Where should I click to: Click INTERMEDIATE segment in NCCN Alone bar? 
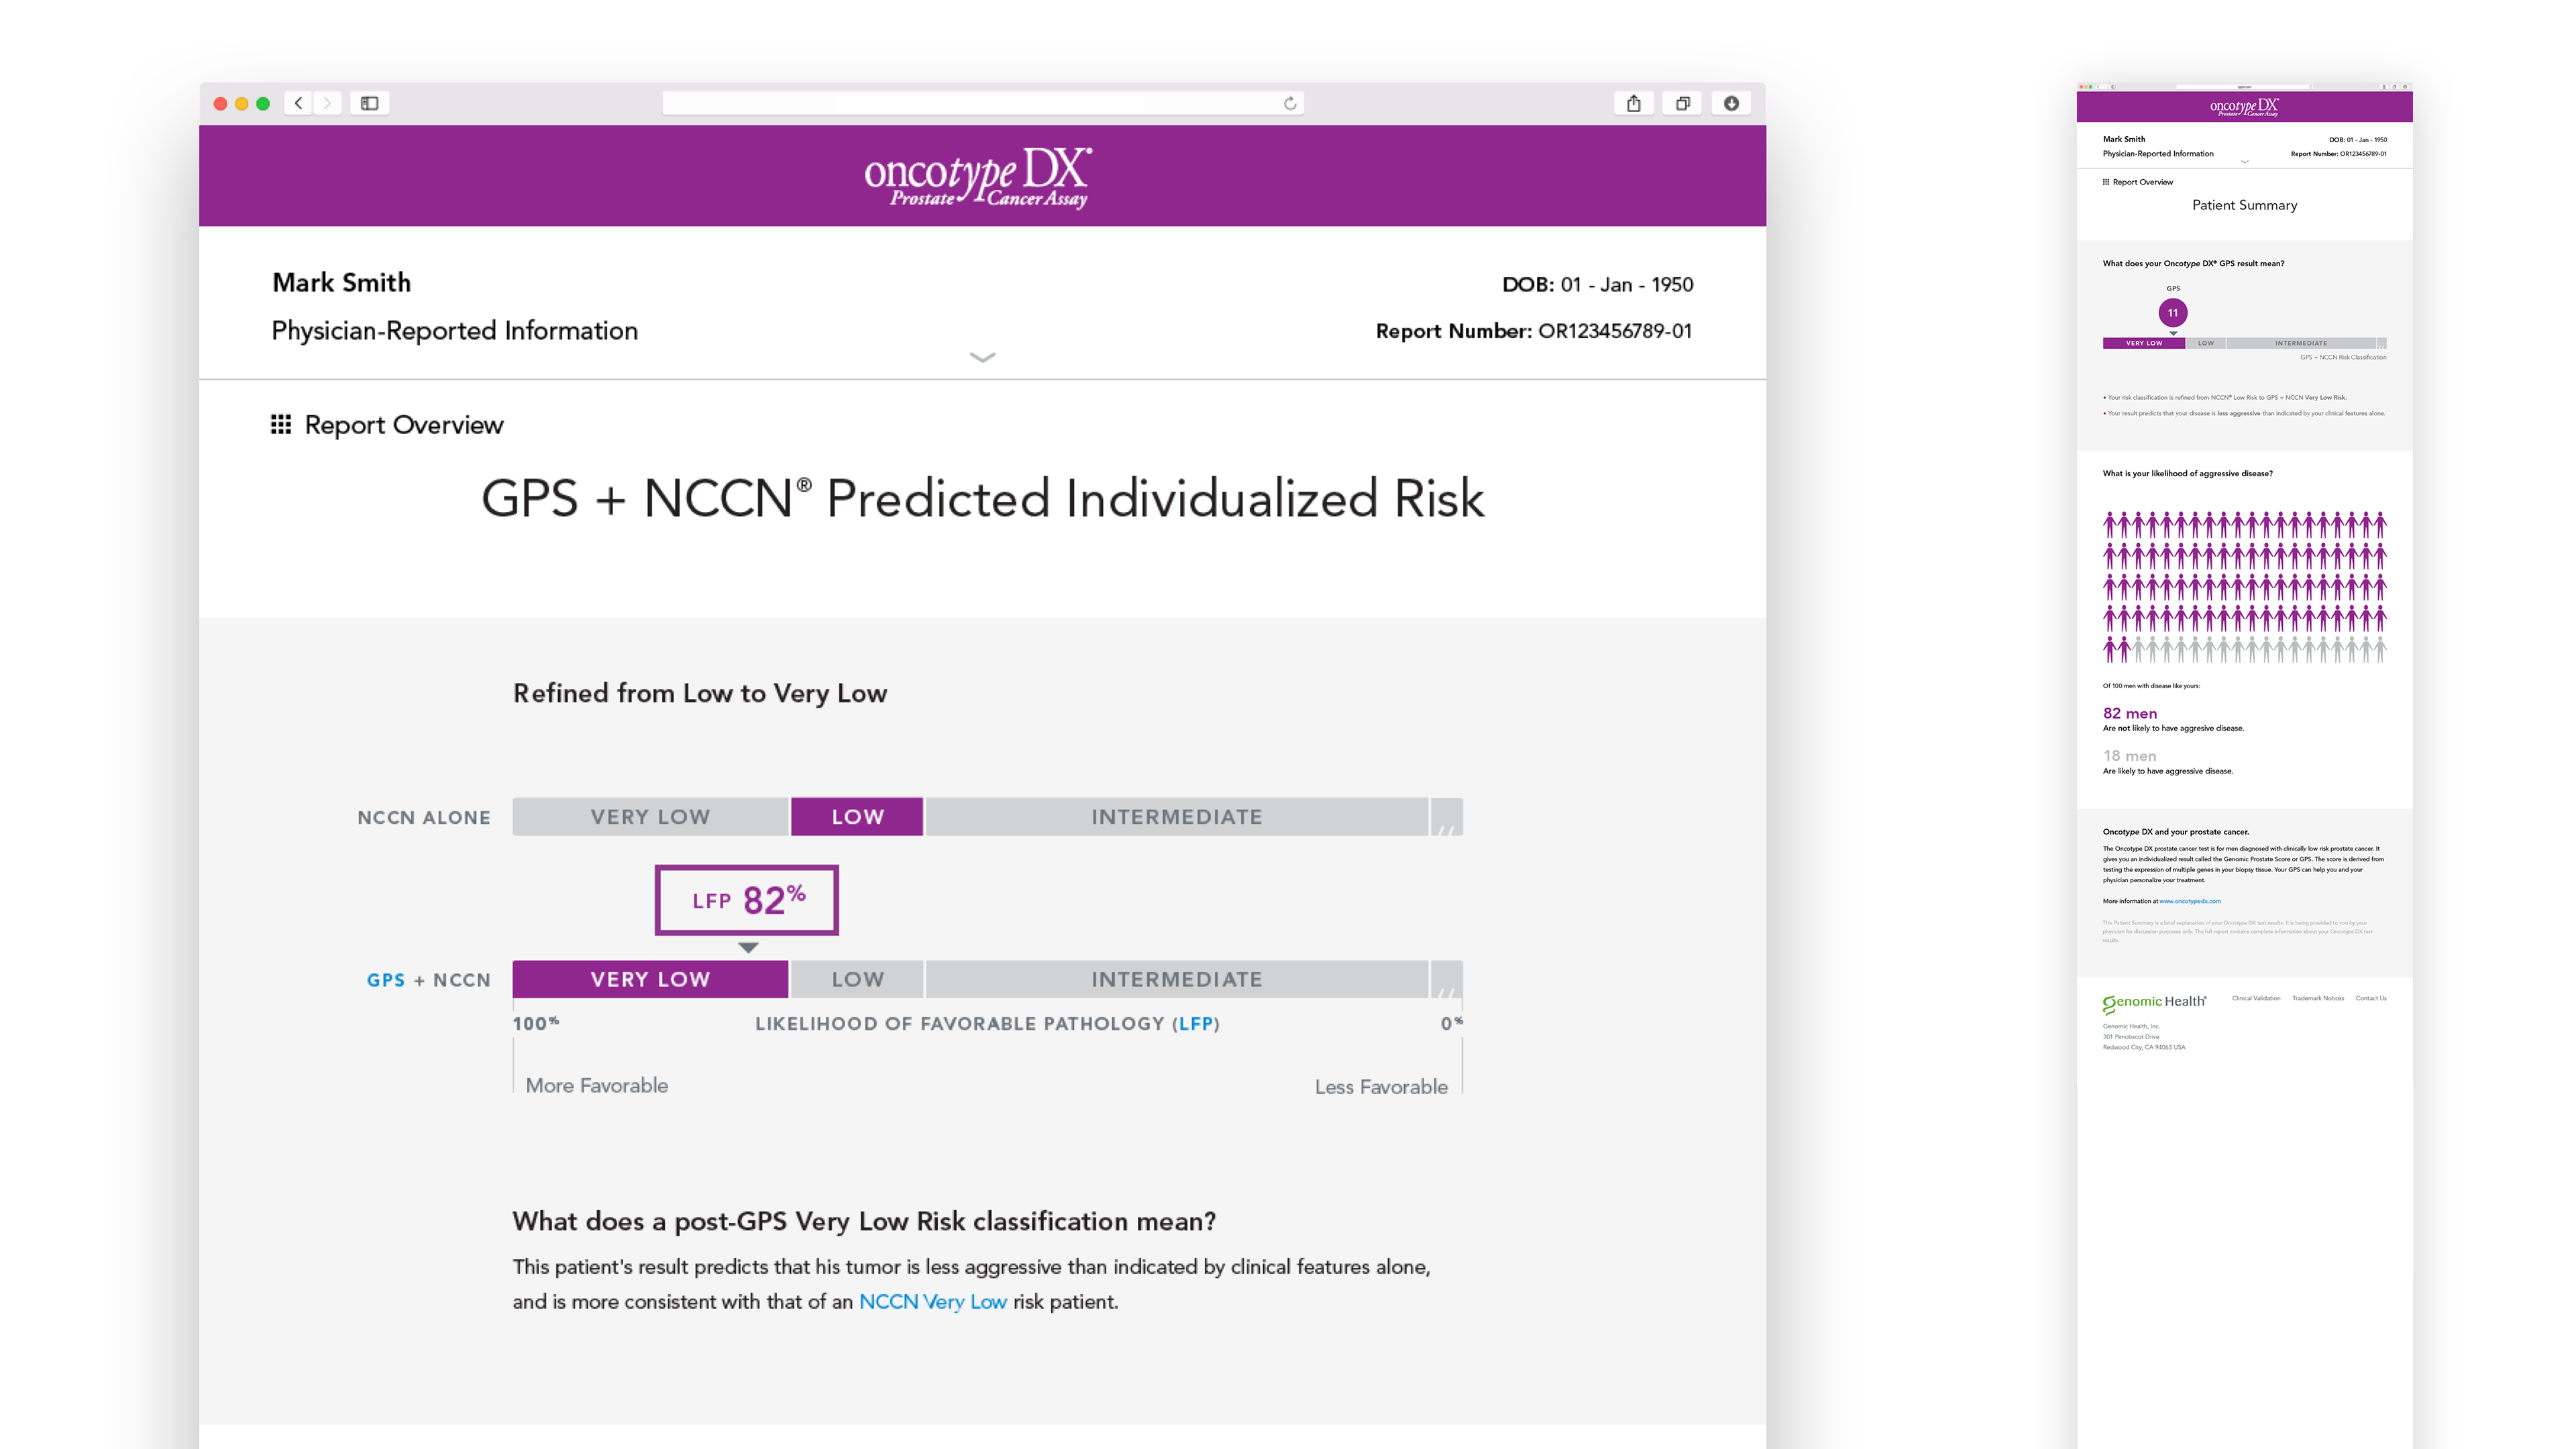[x=1177, y=817]
